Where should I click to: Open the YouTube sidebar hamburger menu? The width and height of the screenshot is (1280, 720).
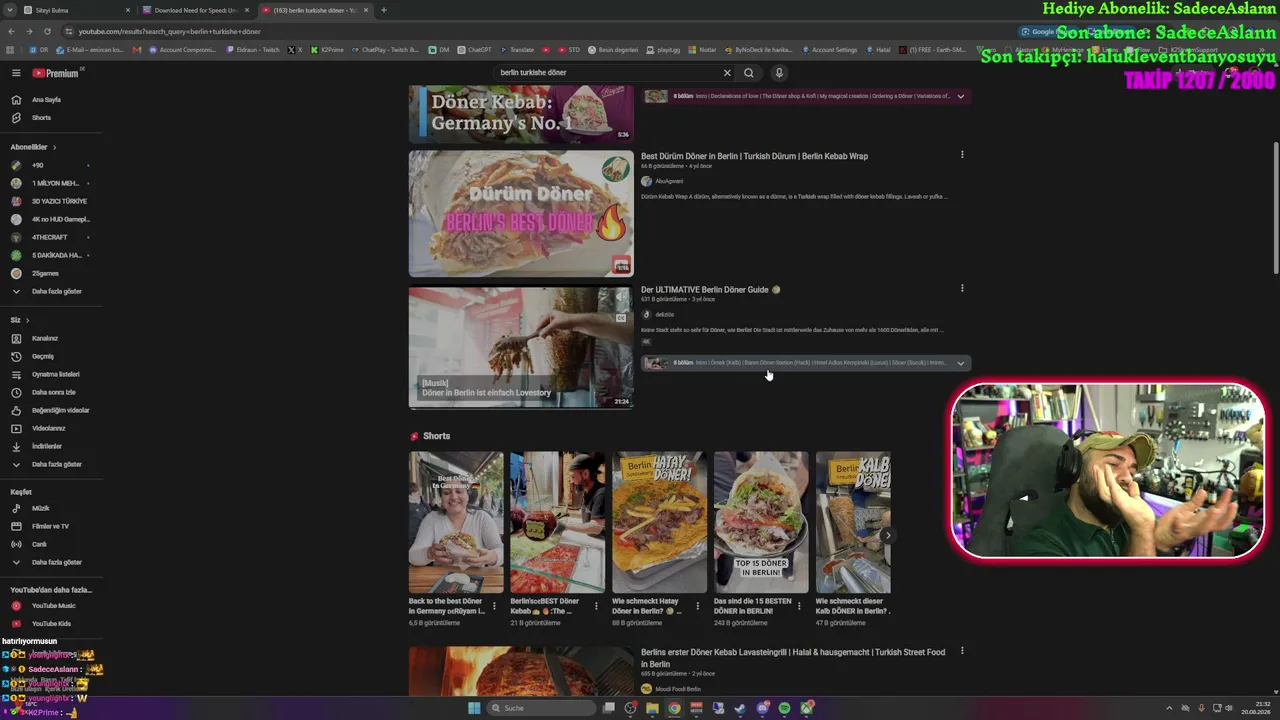16,73
